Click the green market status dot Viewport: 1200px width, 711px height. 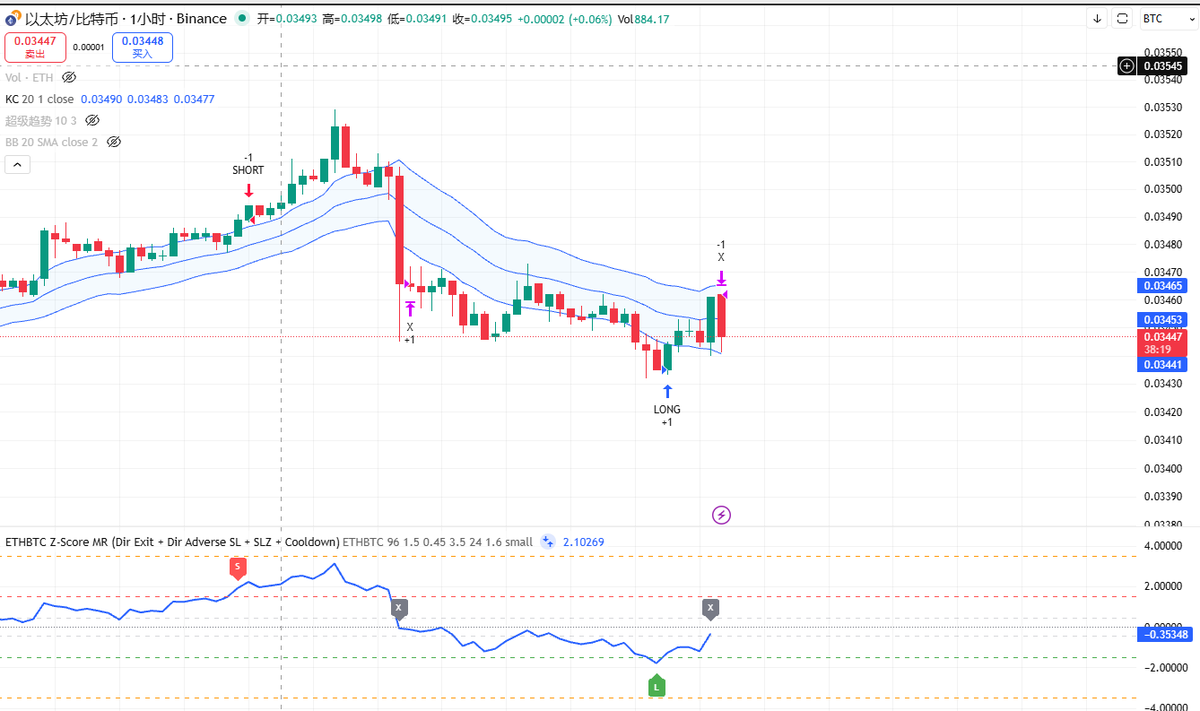pos(243,19)
